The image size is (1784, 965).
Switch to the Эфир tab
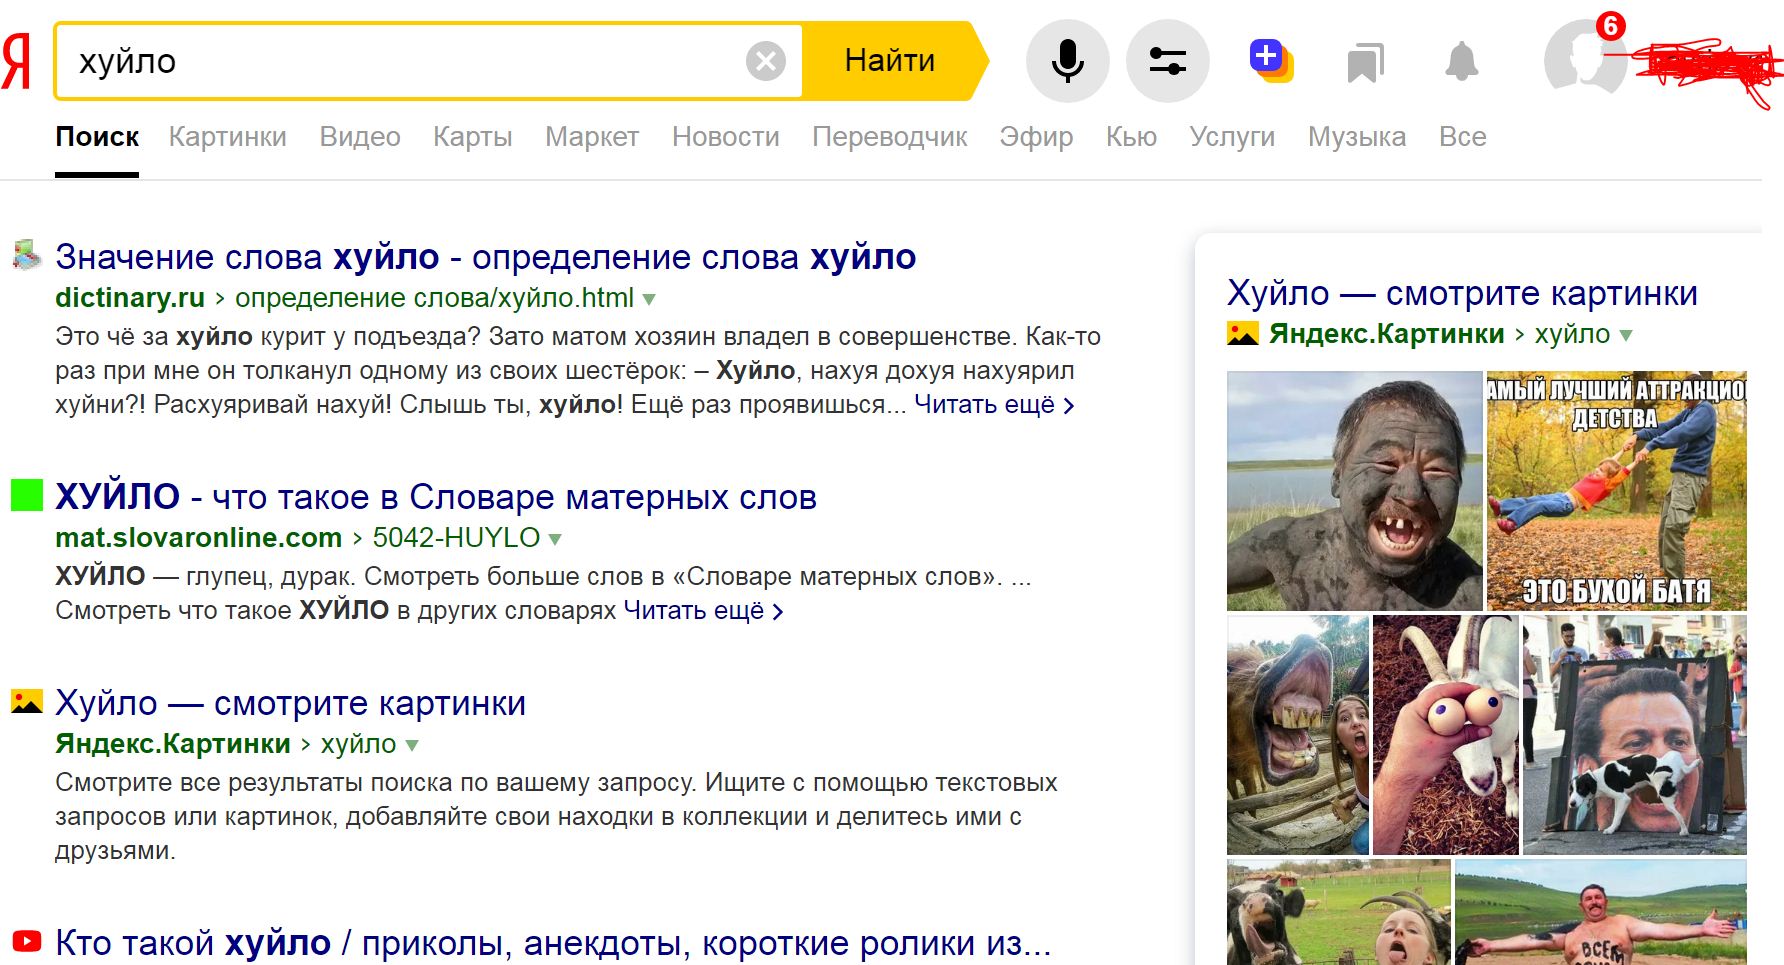1036,137
